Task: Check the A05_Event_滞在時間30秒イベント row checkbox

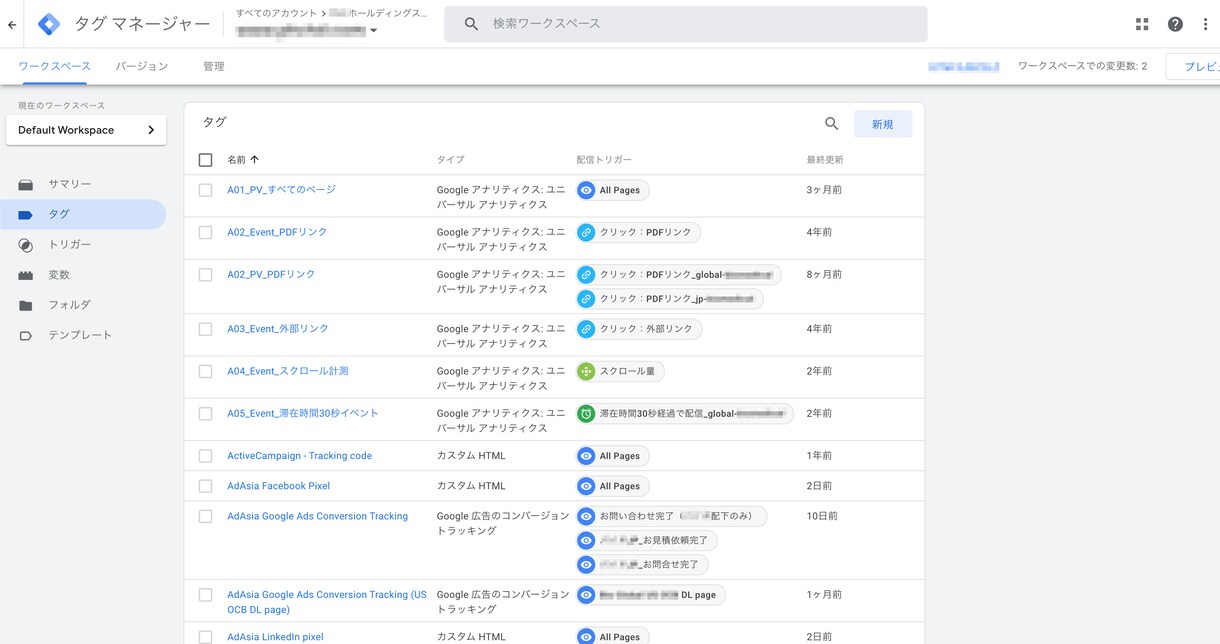Action: (x=206, y=413)
